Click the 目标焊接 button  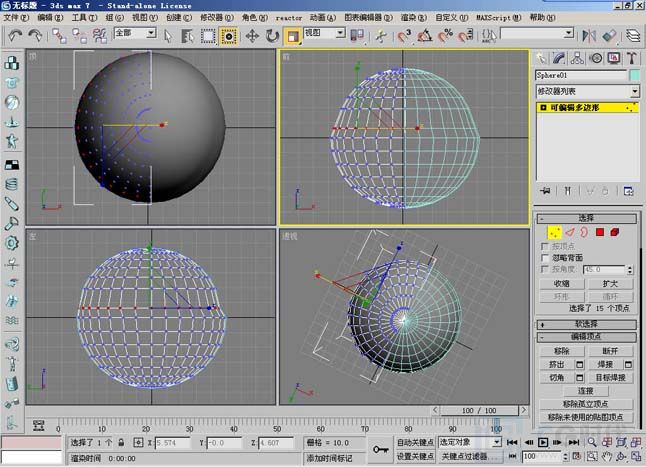(x=610, y=378)
